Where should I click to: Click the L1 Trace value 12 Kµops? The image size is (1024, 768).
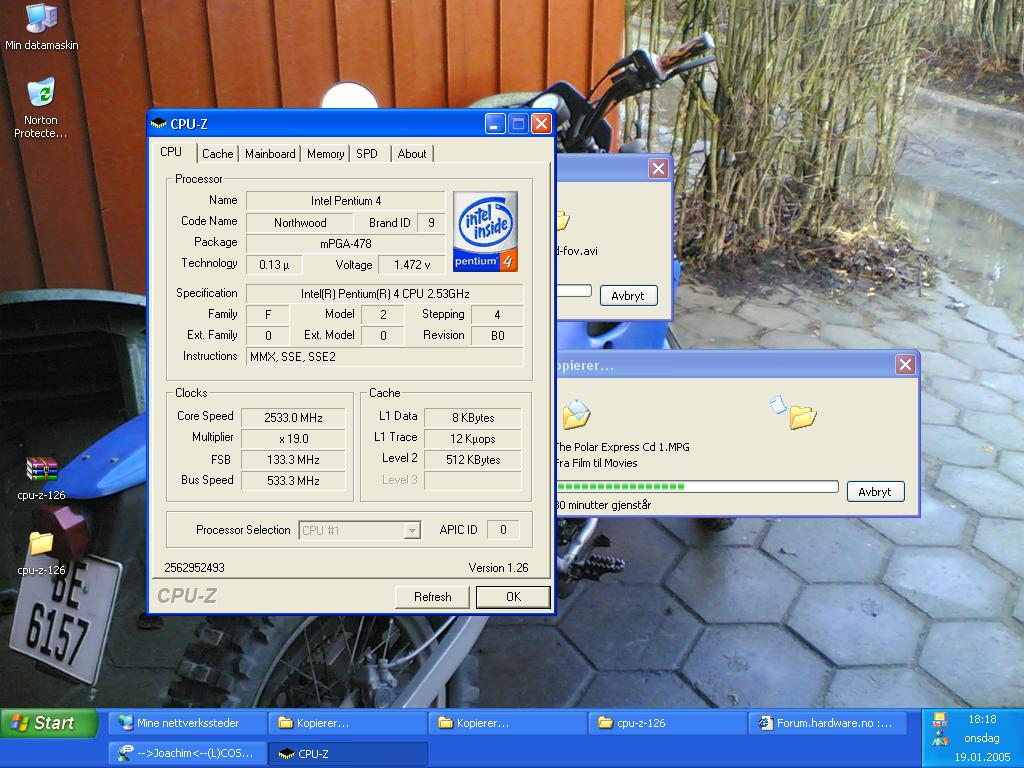click(473, 438)
